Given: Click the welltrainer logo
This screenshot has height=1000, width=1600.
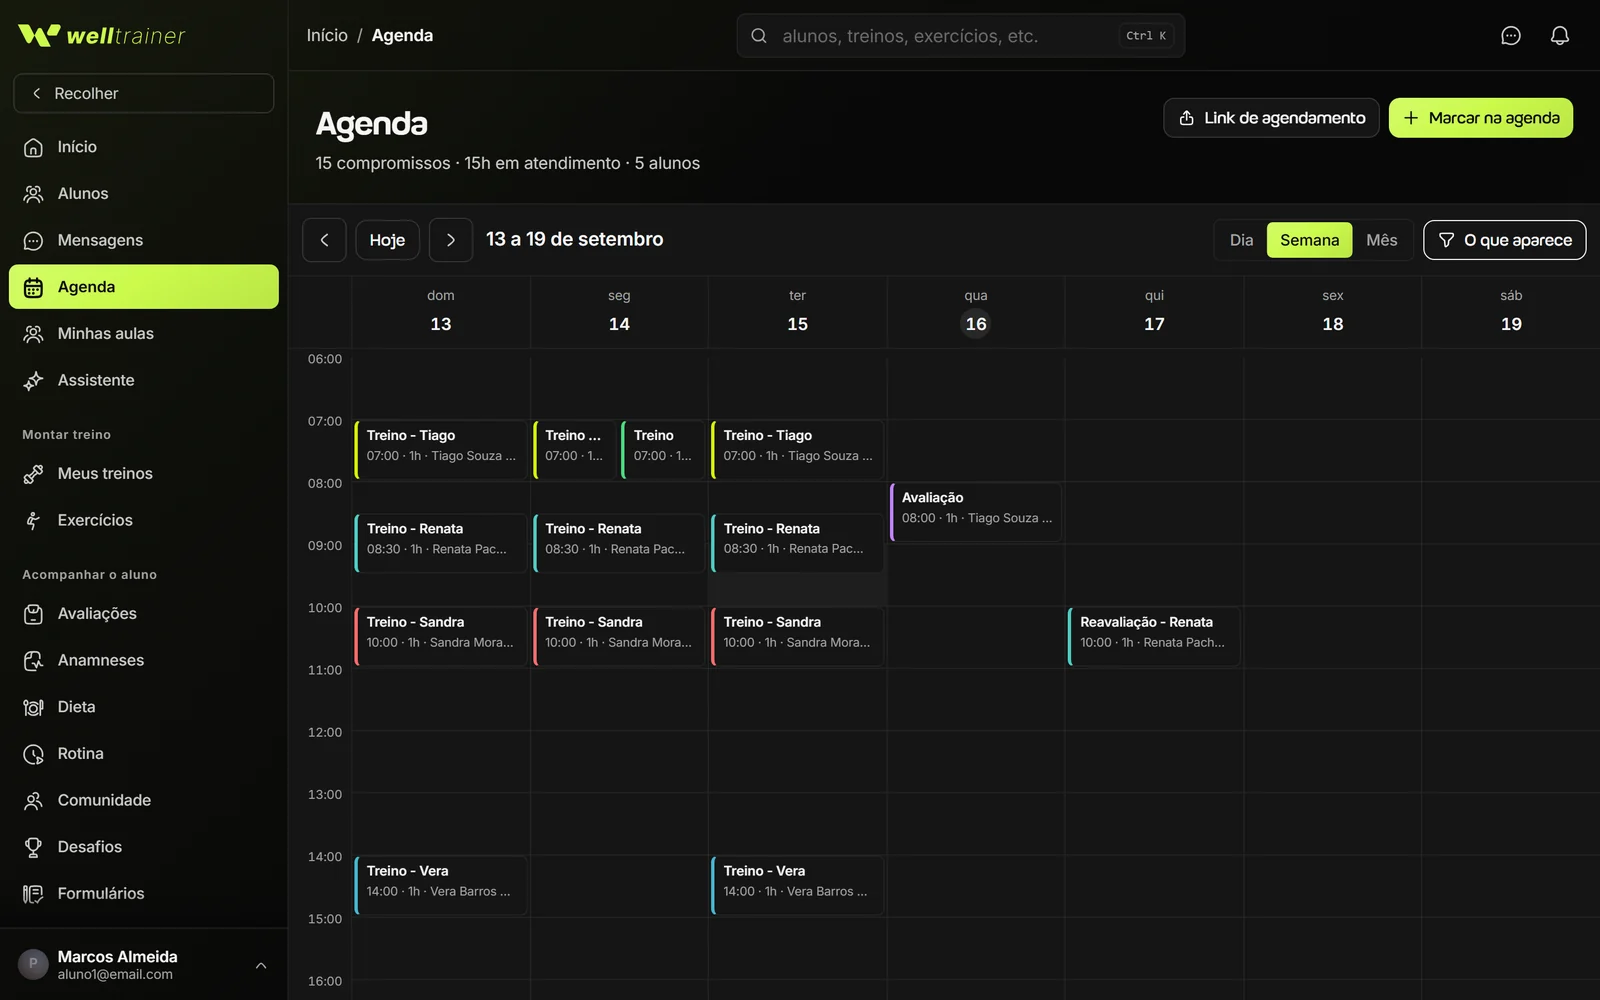Looking at the screenshot, I should click(102, 36).
